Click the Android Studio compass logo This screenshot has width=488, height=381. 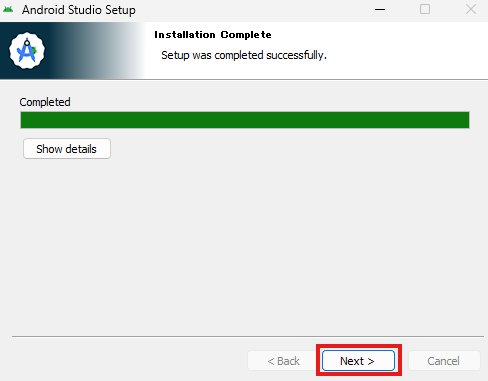[27, 51]
